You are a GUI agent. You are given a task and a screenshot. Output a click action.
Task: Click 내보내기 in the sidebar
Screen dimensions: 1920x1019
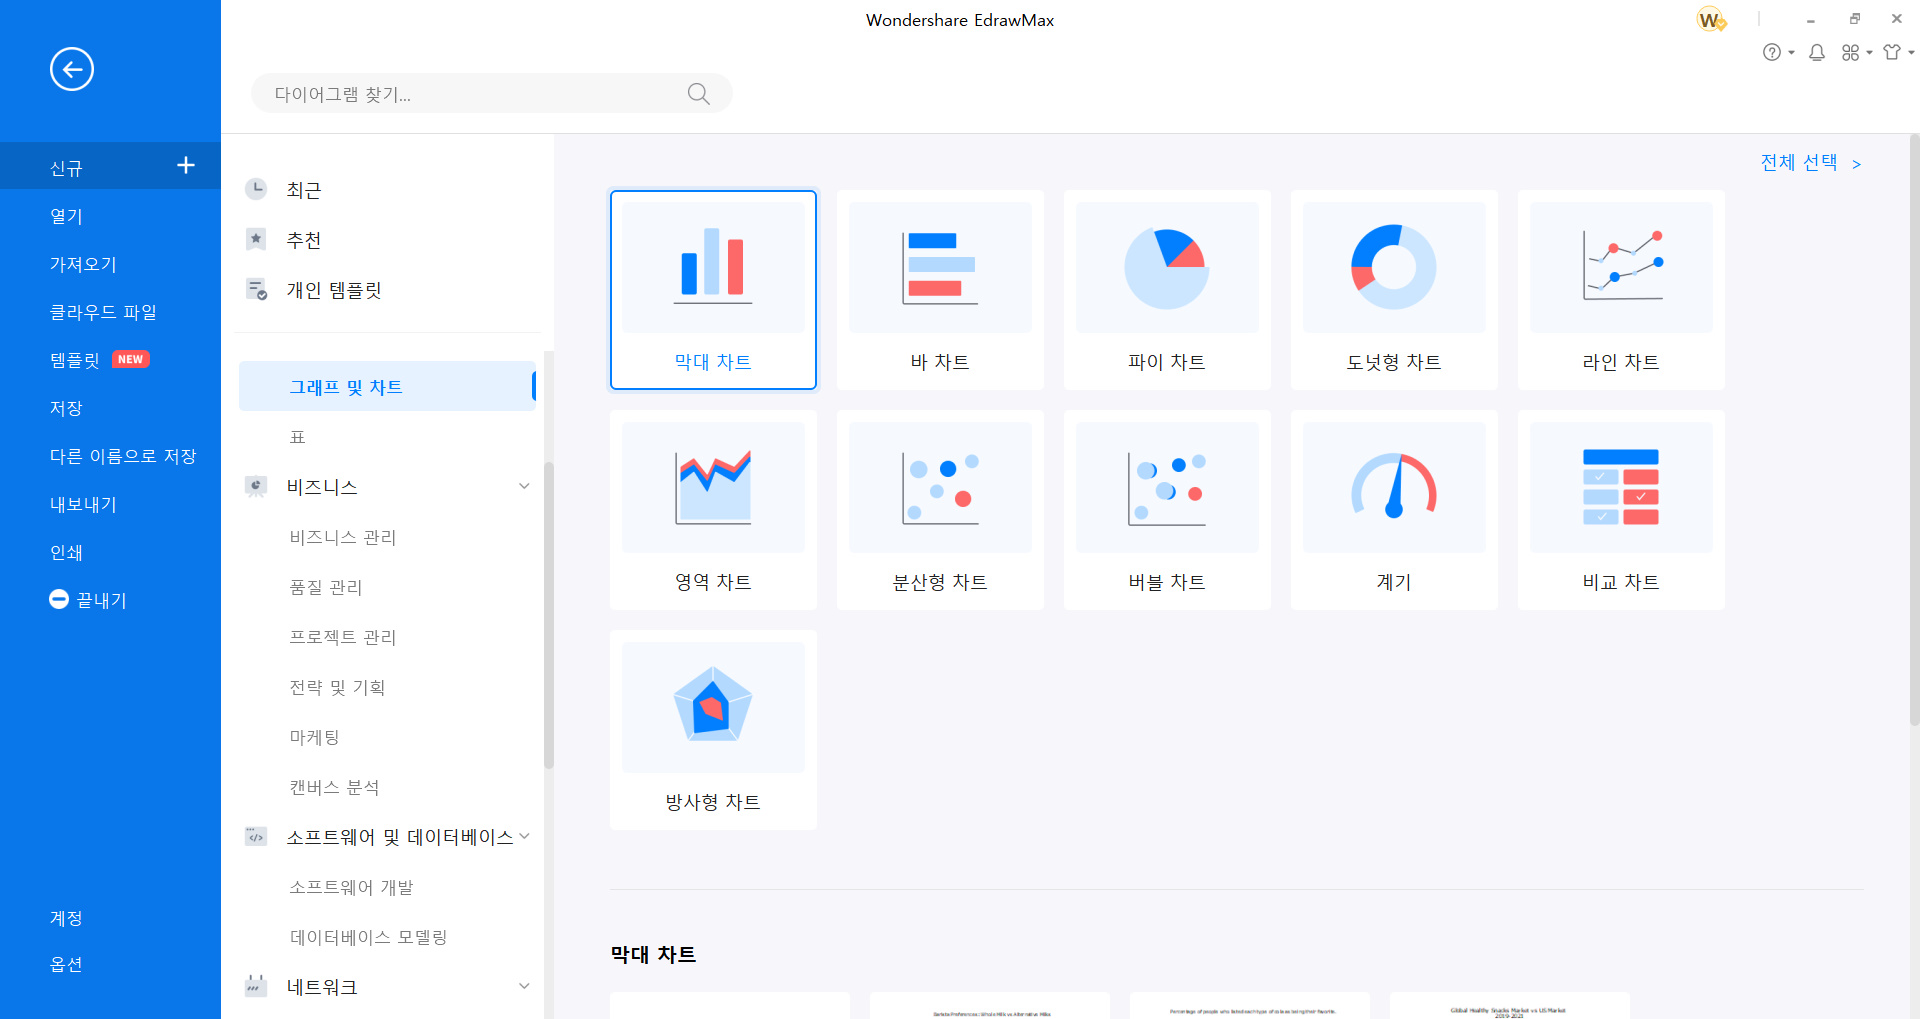tap(80, 504)
